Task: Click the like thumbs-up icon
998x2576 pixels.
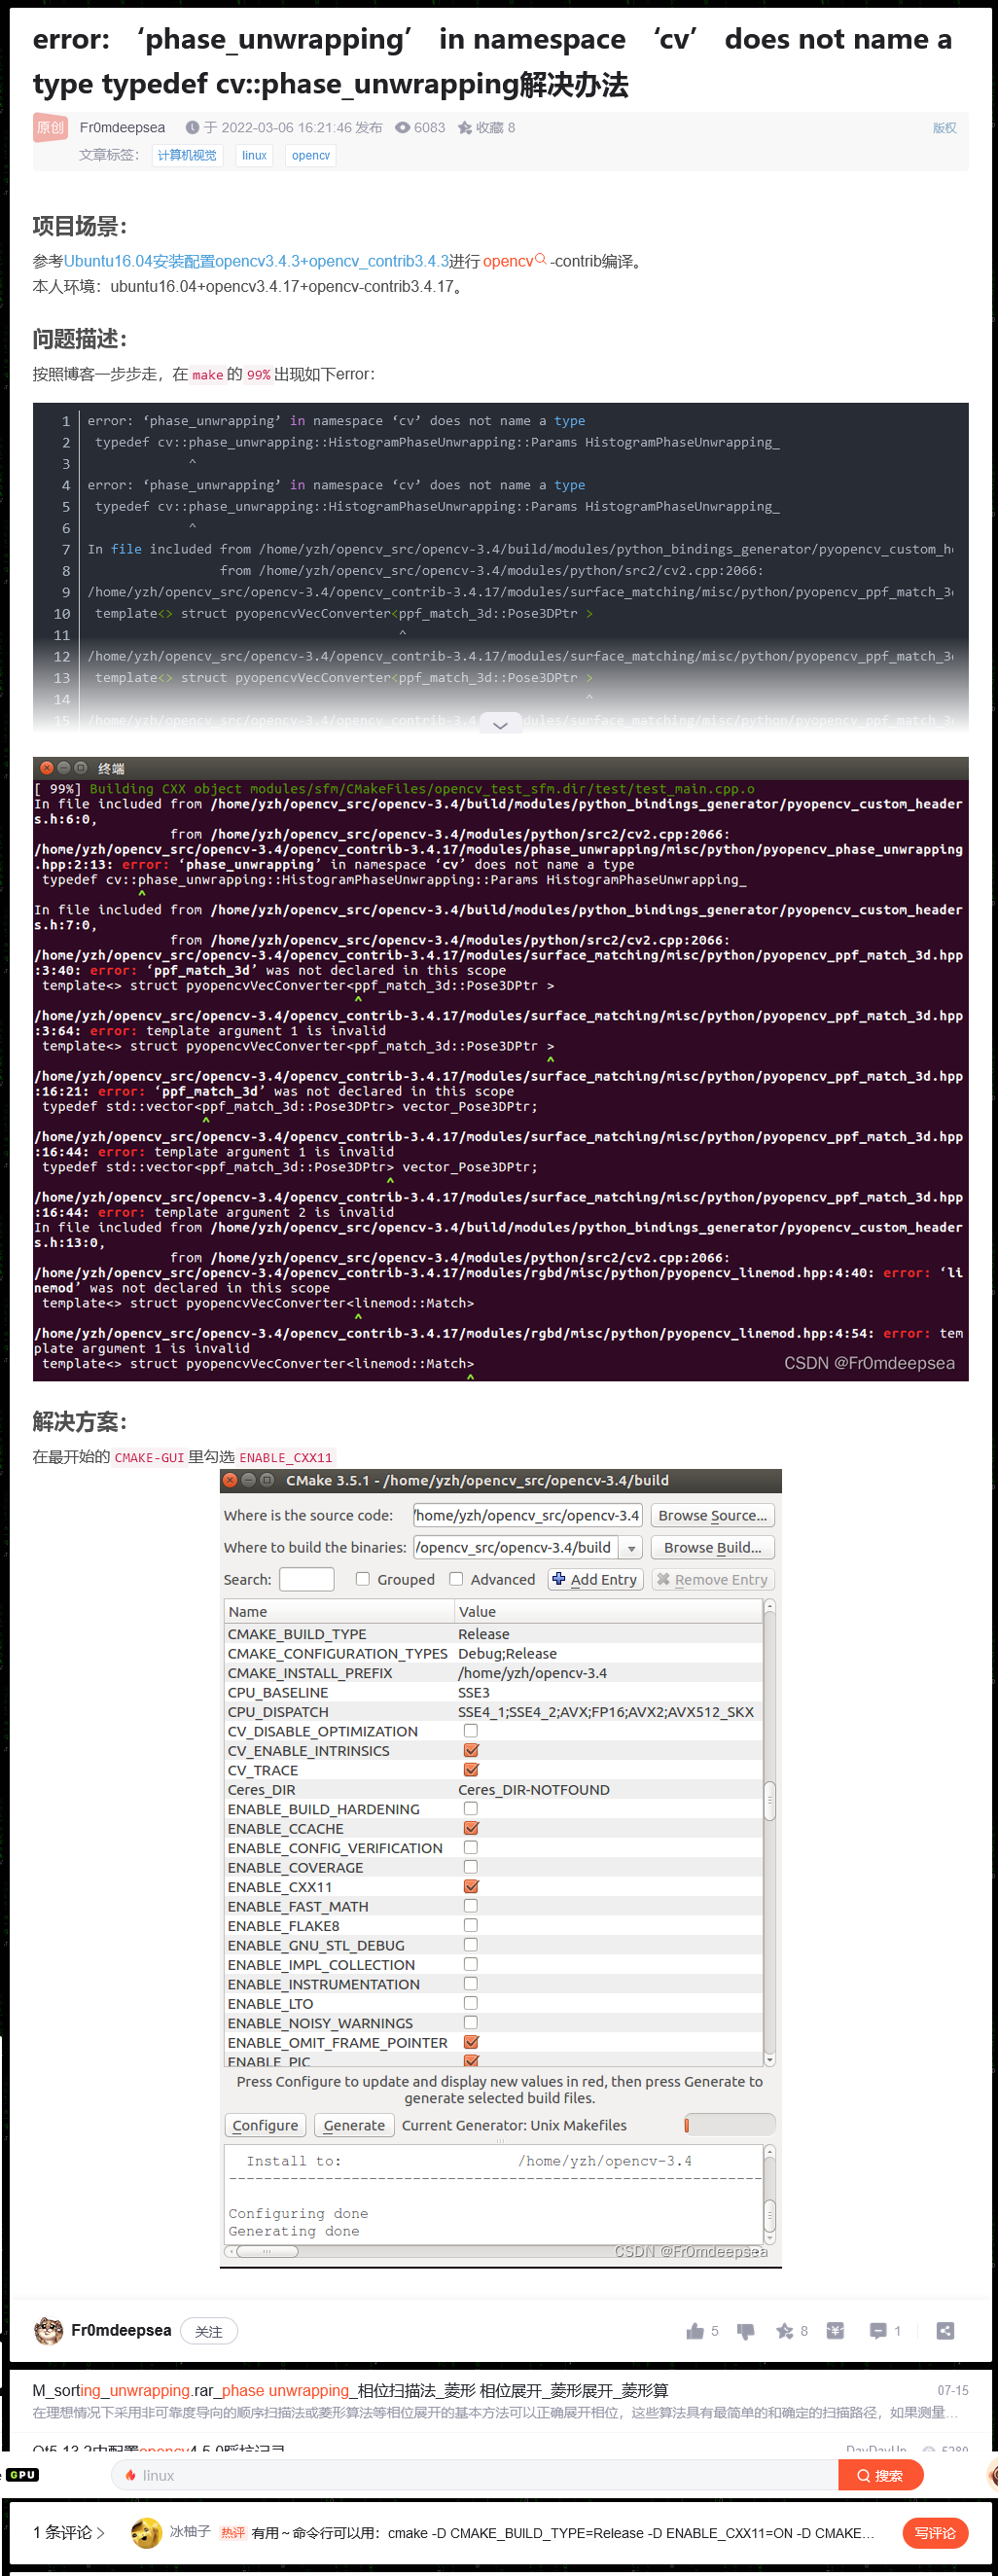Action: click(695, 2331)
